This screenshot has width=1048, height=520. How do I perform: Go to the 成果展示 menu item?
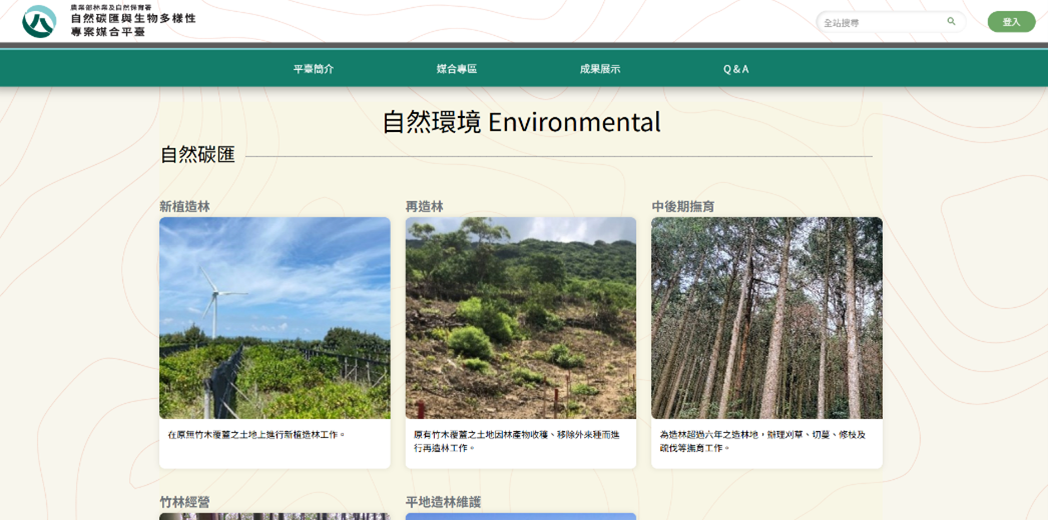(x=600, y=69)
